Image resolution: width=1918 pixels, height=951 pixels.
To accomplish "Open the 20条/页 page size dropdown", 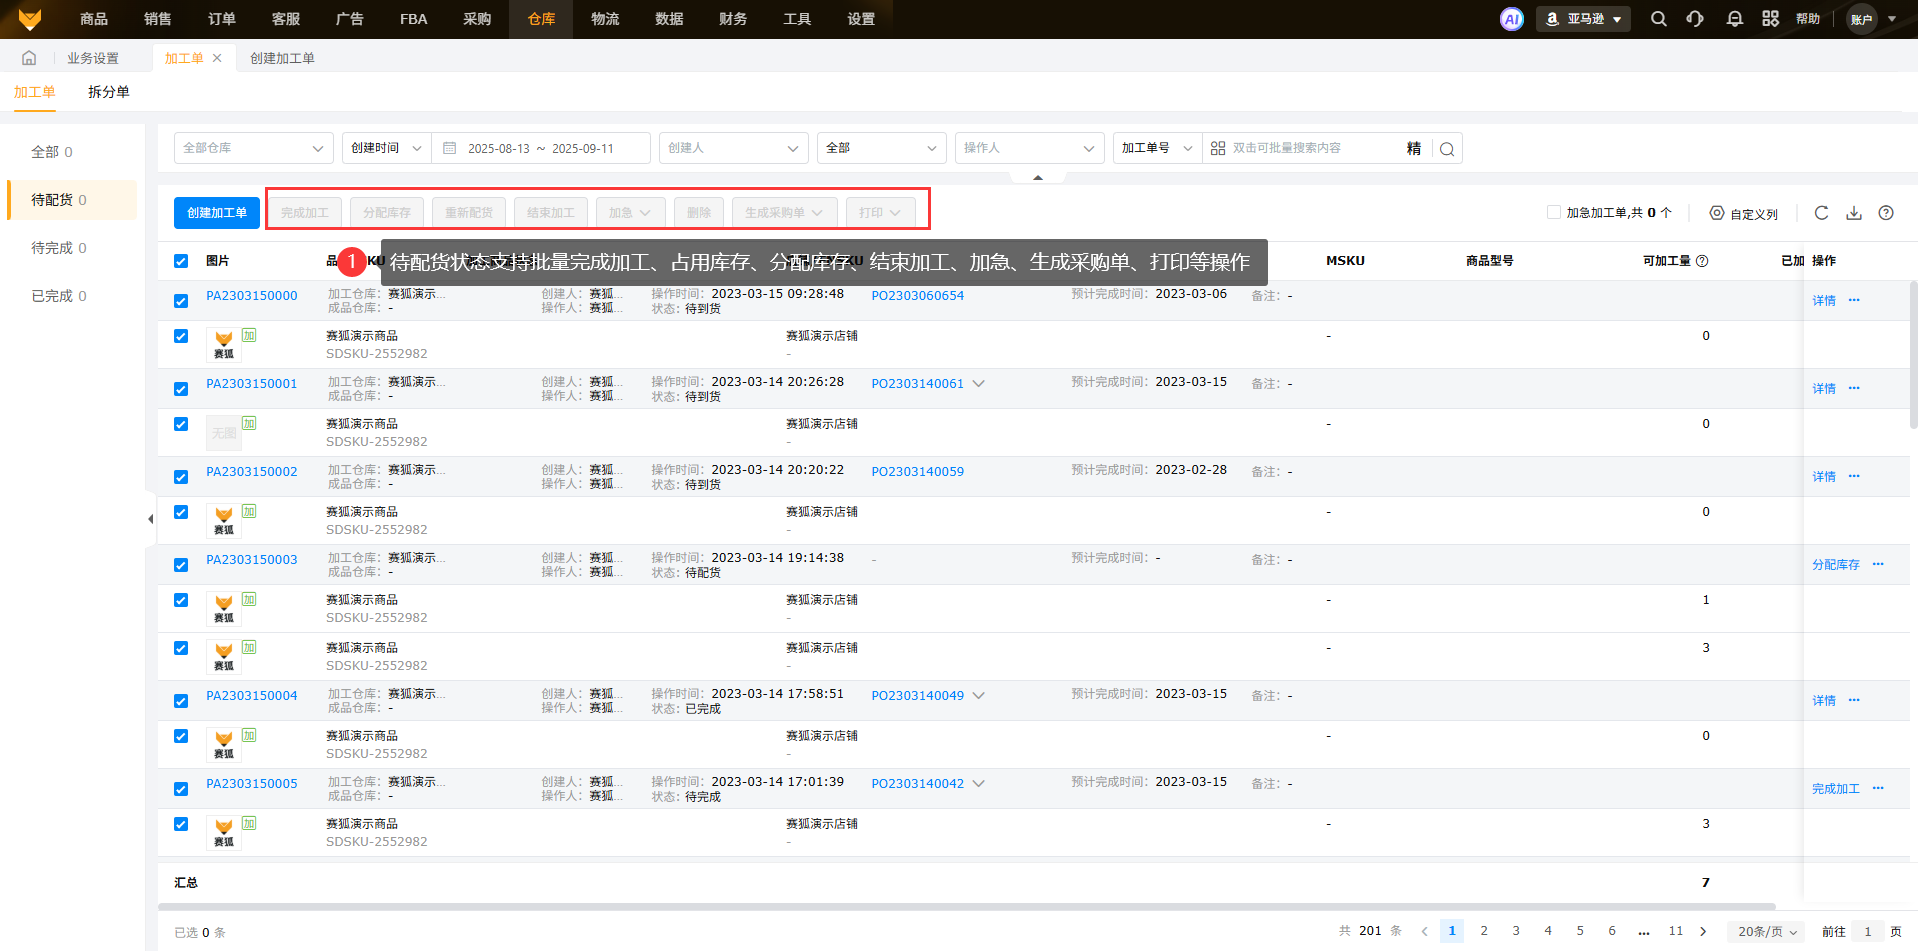I will 1766,931.
